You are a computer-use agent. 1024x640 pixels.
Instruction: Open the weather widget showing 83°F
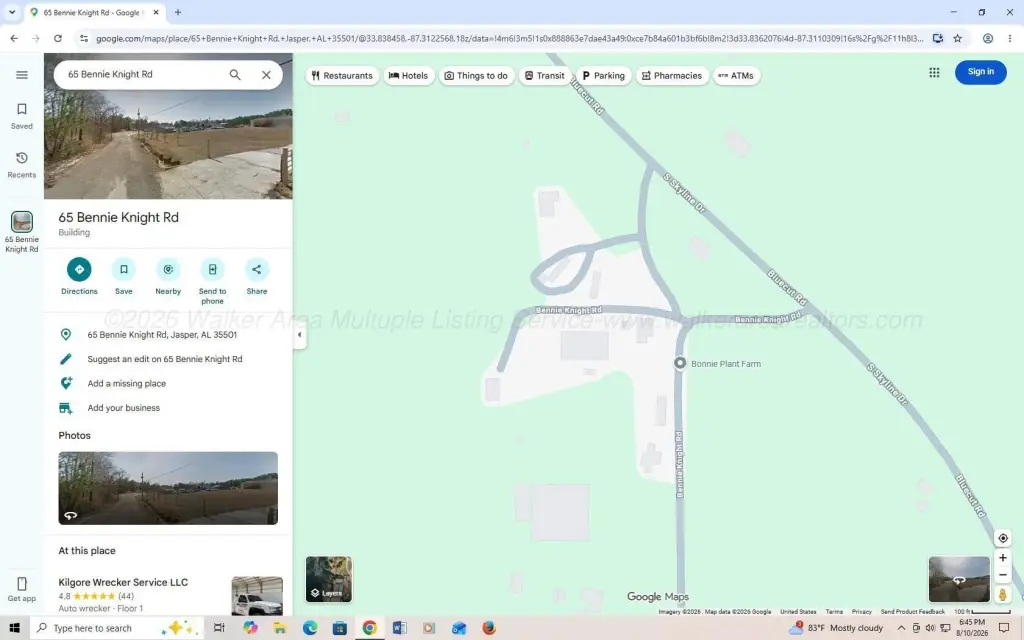pyautogui.click(x=836, y=628)
